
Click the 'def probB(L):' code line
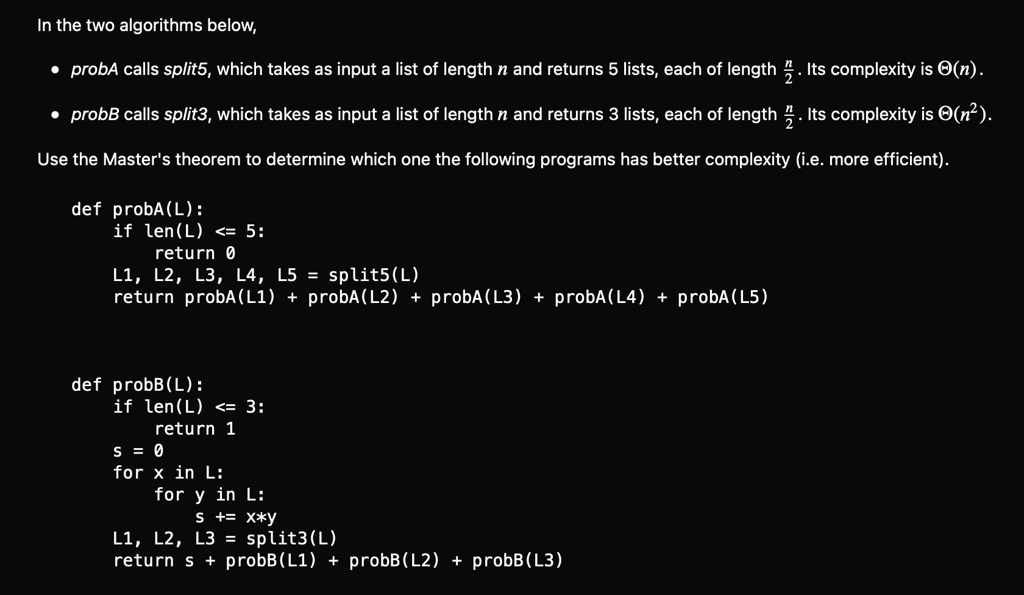tap(138, 385)
